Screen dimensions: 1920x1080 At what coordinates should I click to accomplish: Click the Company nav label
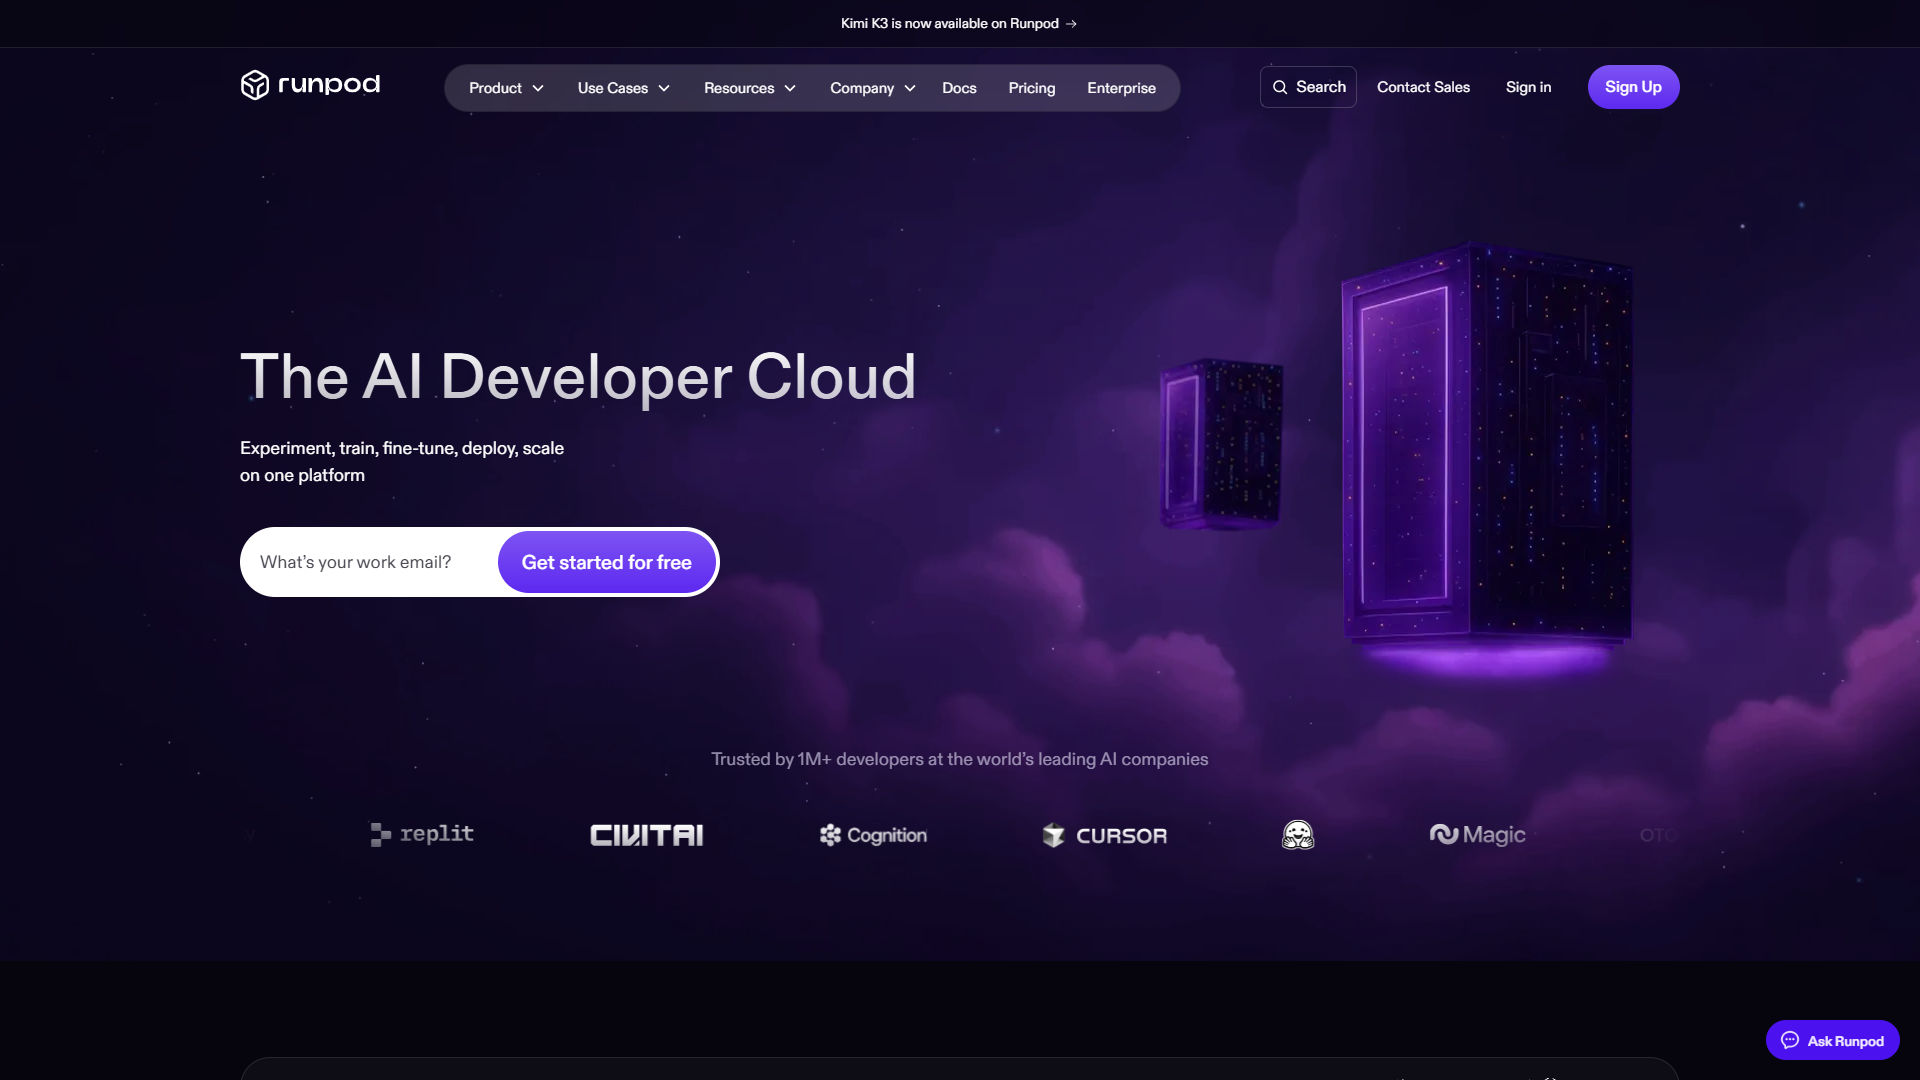pyautogui.click(x=862, y=88)
